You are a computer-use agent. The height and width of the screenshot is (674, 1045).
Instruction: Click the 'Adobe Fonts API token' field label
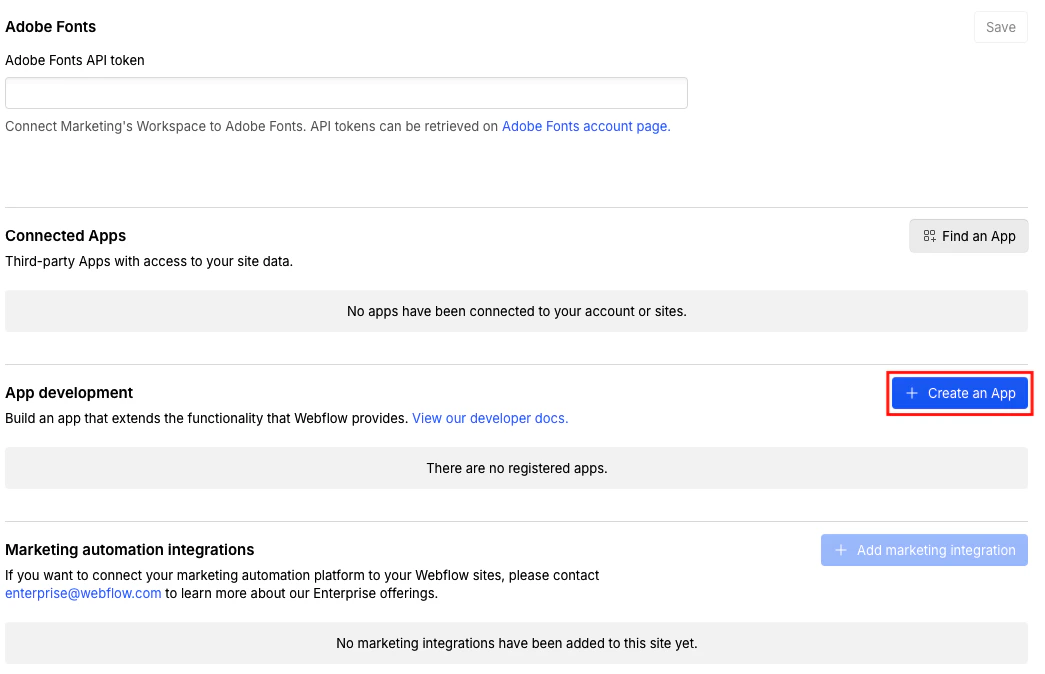click(75, 60)
